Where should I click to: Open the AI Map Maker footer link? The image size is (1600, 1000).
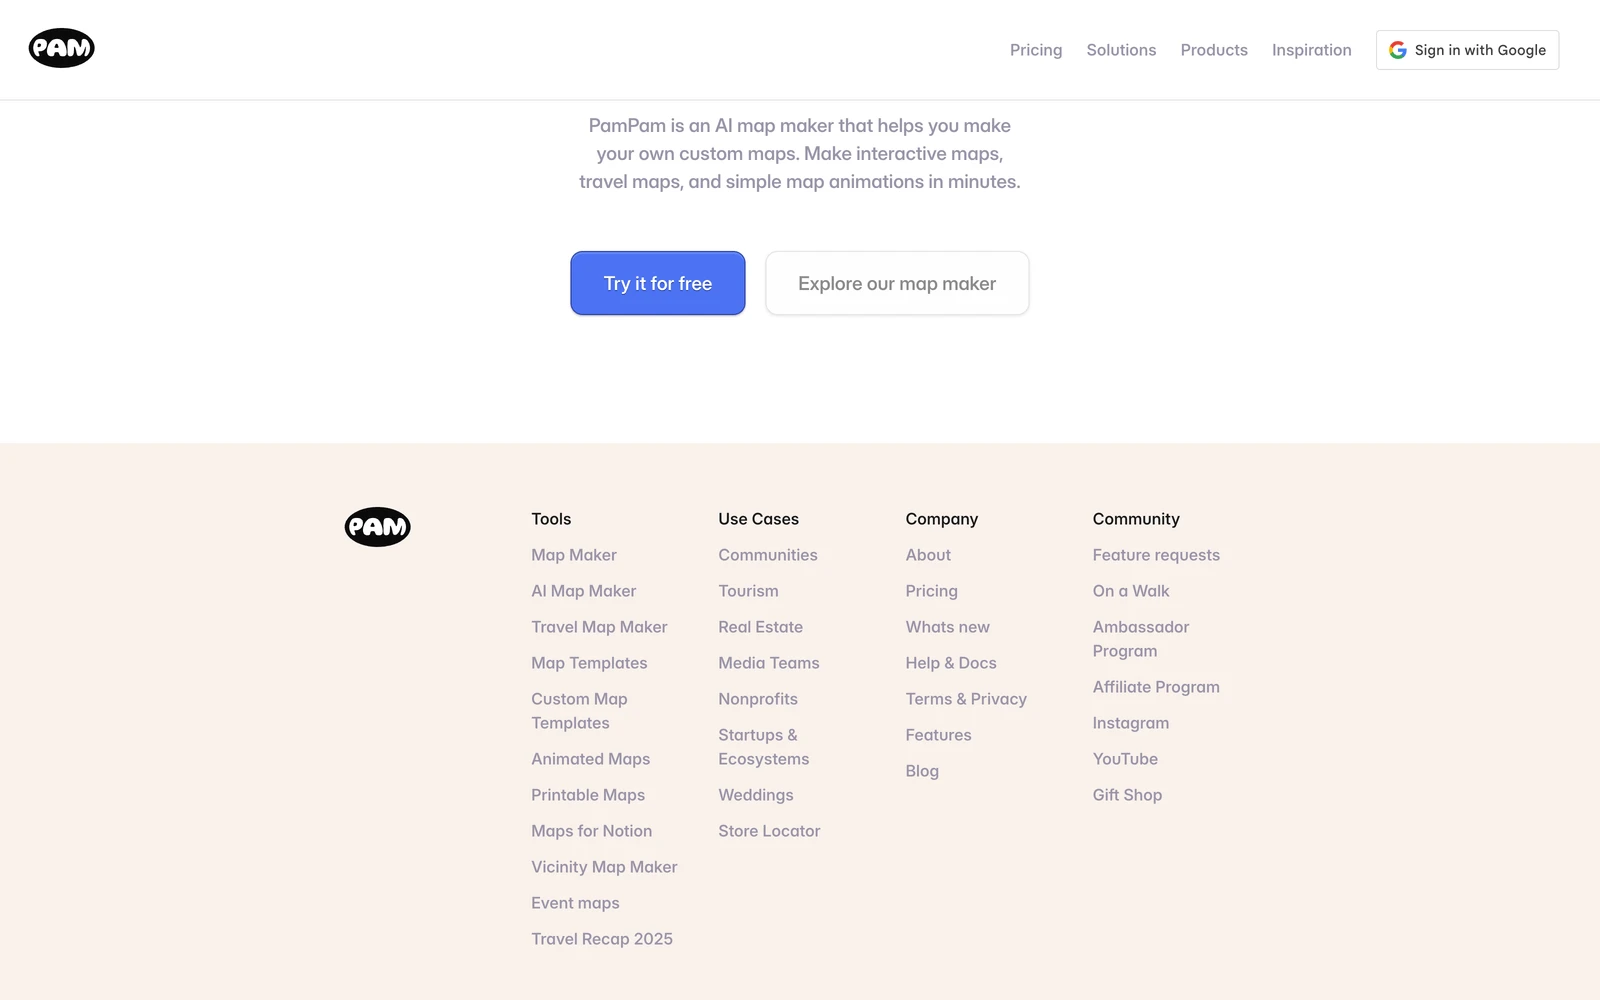[584, 591]
